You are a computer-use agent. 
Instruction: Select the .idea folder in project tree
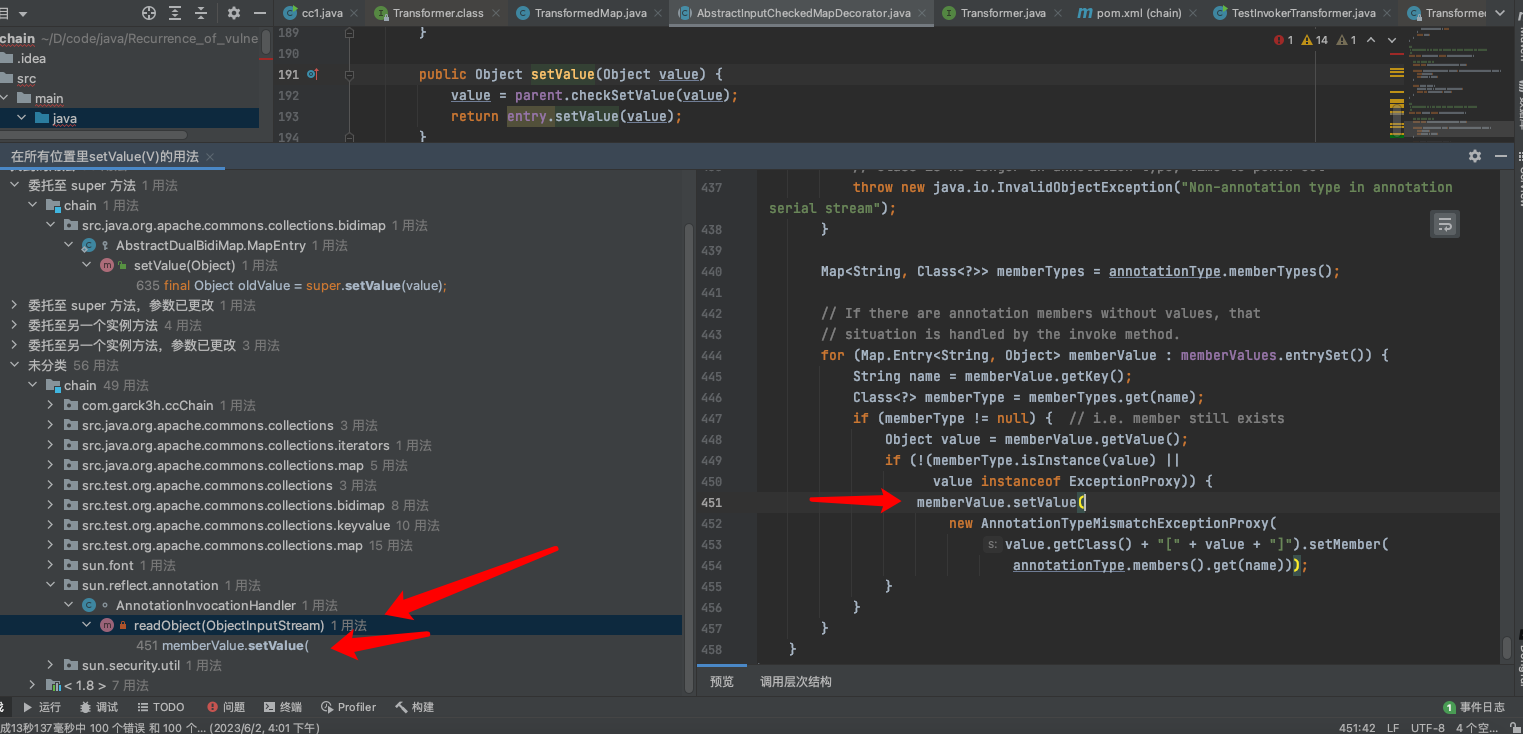point(32,58)
